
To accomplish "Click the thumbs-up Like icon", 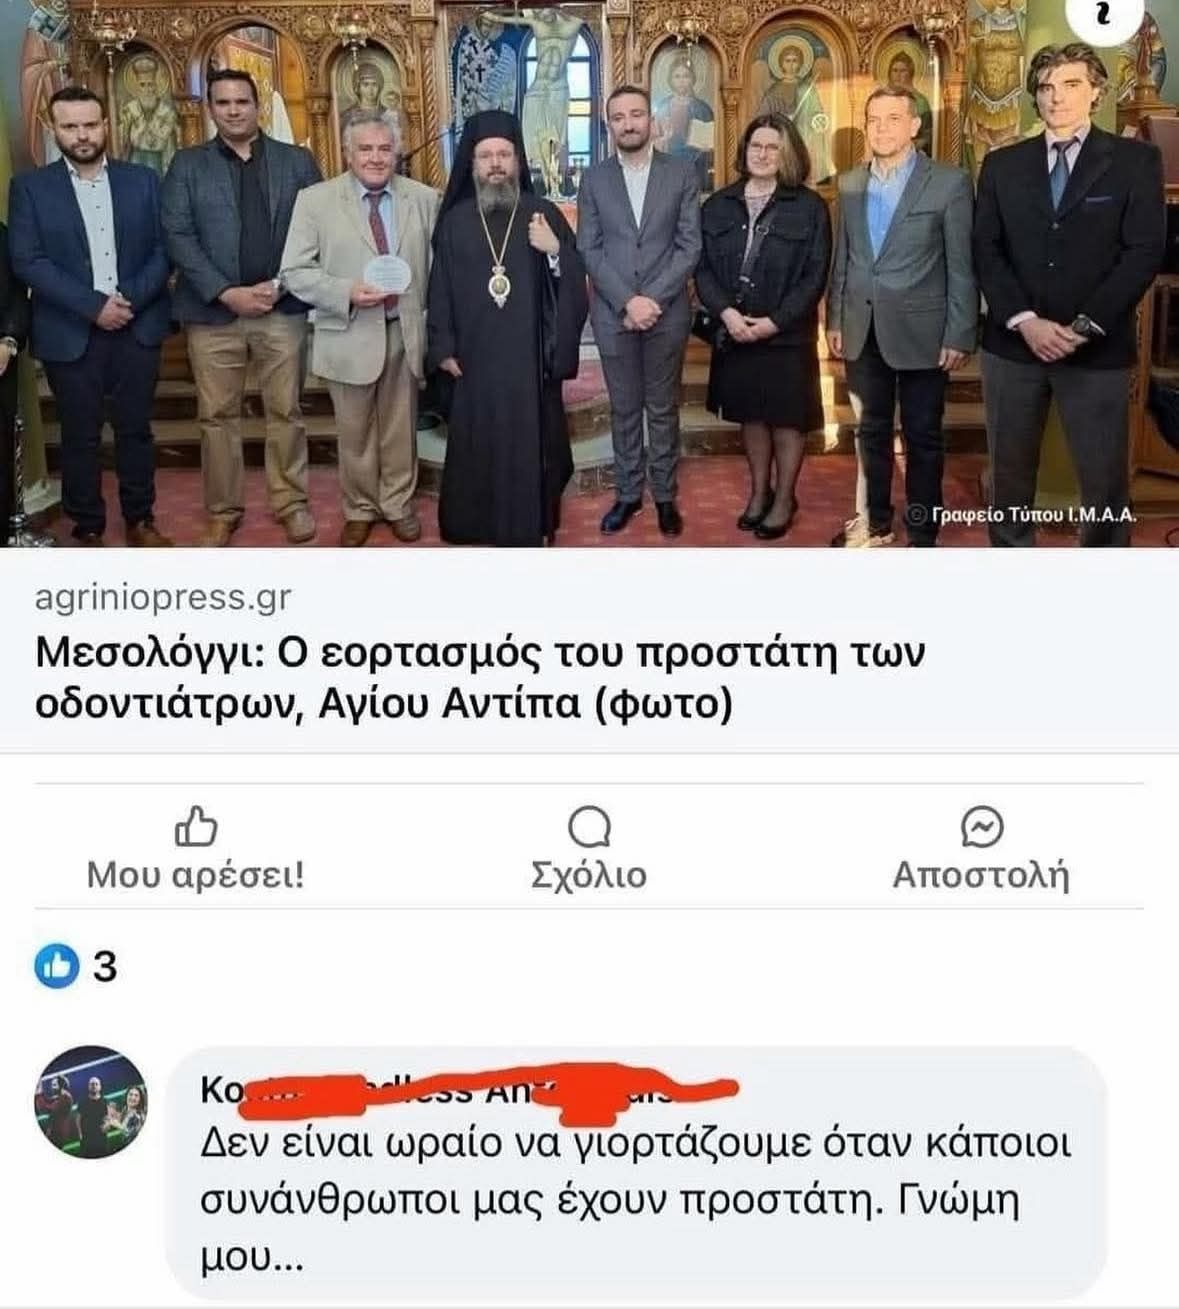I will pyautogui.click(x=196, y=827).
